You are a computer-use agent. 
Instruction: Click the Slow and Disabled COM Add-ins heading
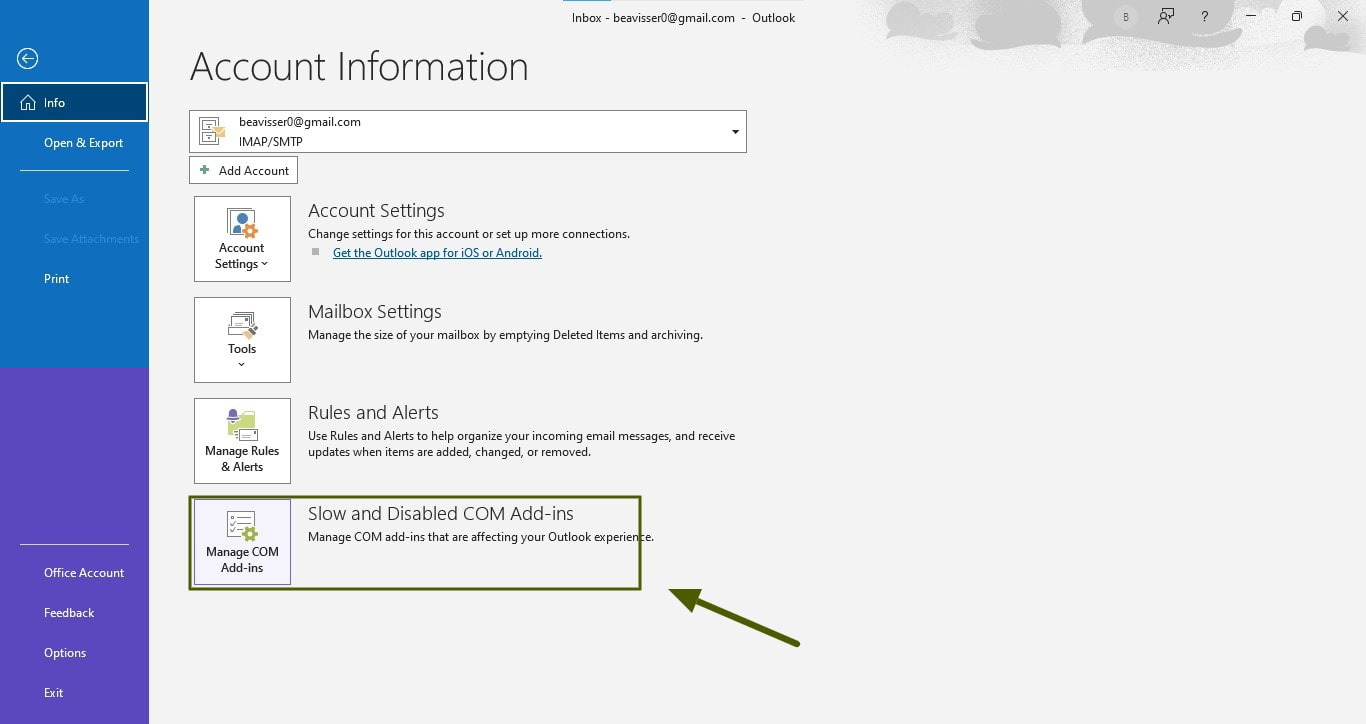(441, 513)
